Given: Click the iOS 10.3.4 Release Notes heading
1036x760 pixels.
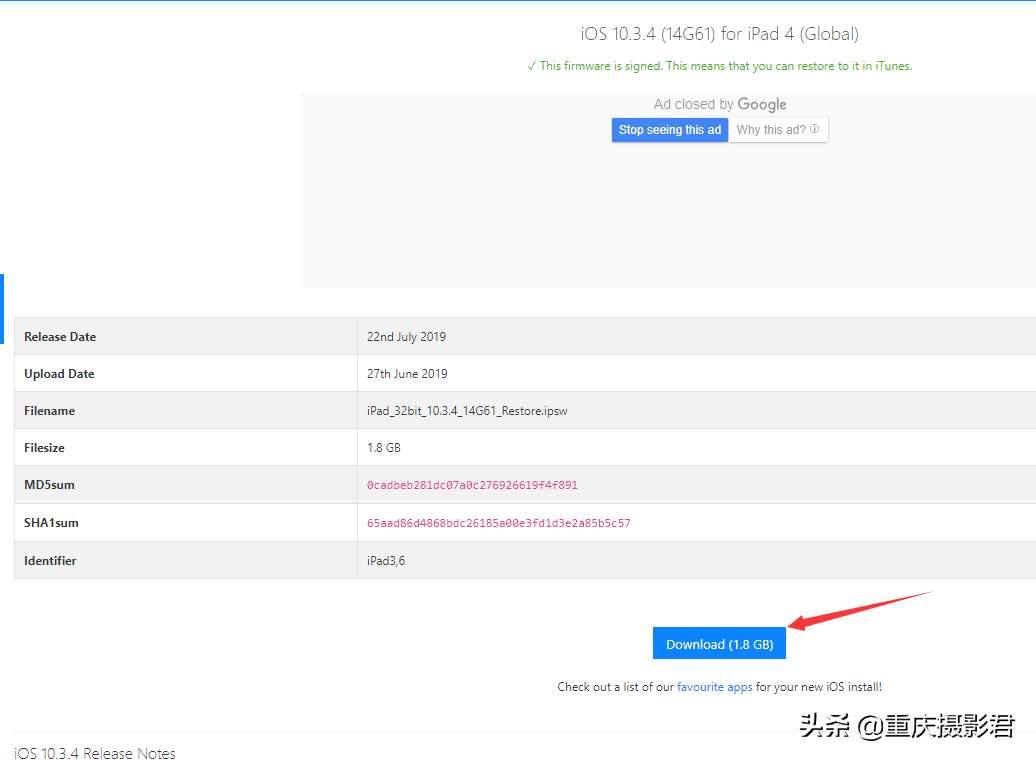Looking at the screenshot, I should point(94,753).
